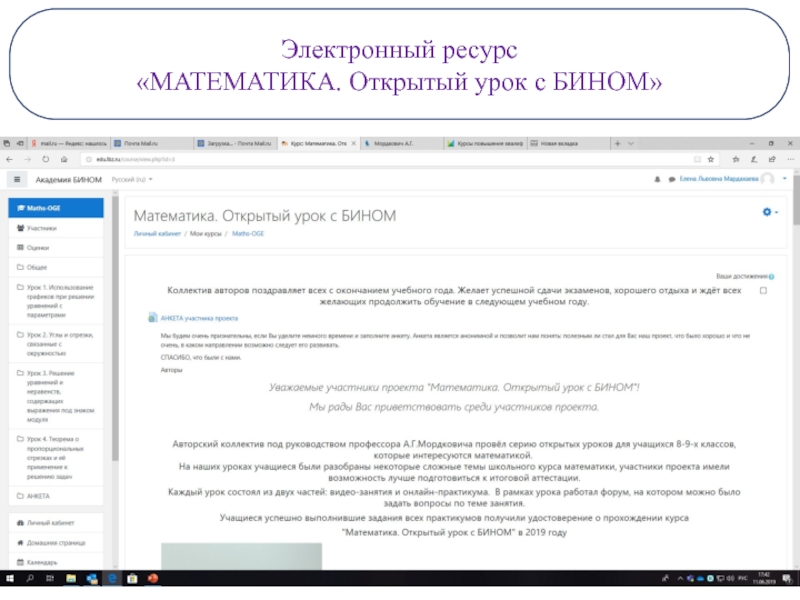Screen dimensions: 800x600
Task: Click the browser forward arrow
Action: [28, 159]
